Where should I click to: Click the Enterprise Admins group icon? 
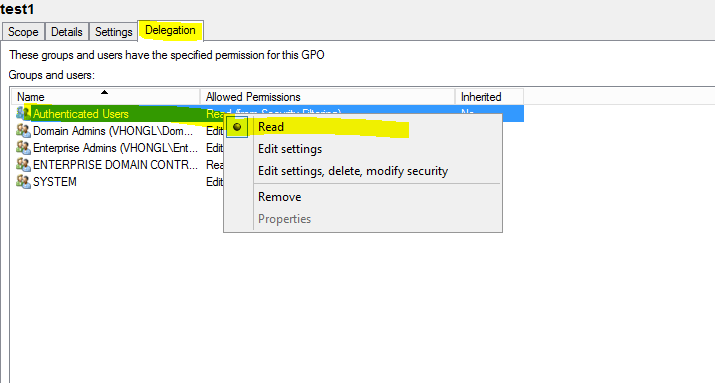[x=23, y=147]
